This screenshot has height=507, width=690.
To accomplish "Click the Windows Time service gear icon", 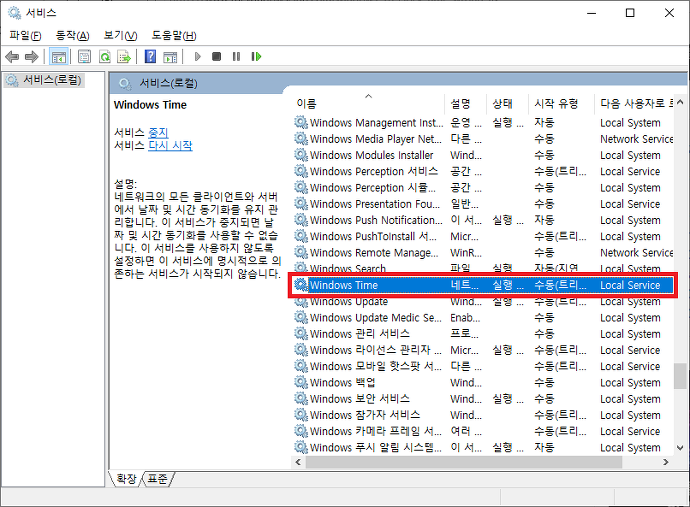I will [301, 285].
